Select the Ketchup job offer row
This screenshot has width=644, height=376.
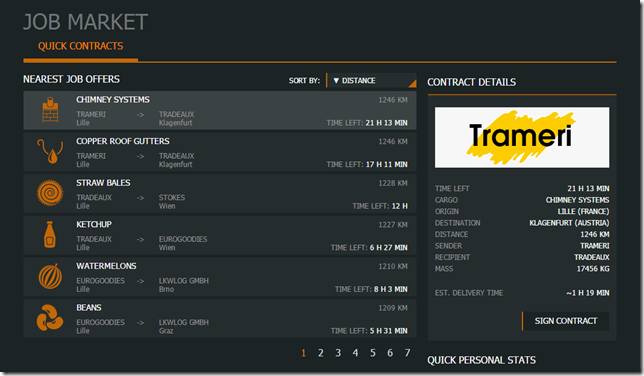tap(220, 235)
